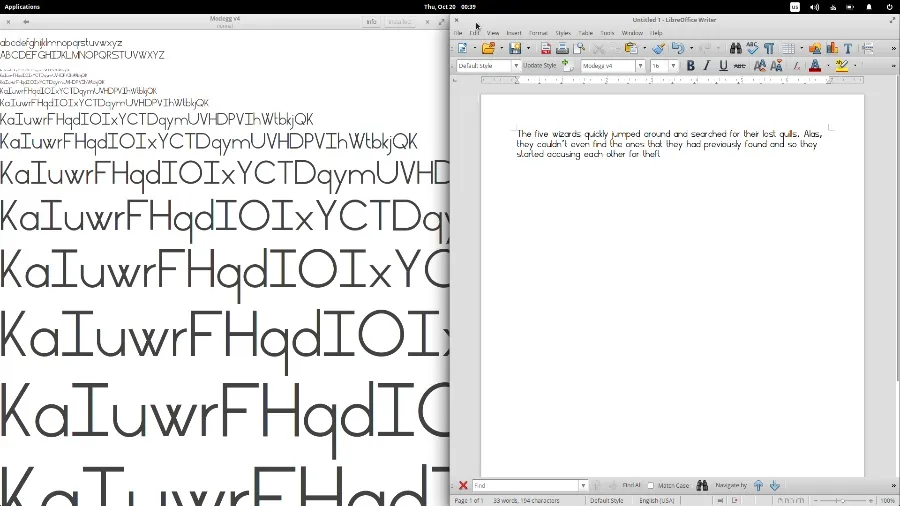Toggle Italic formatting
Image resolution: width=900 pixels, height=506 pixels.
point(706,66)
